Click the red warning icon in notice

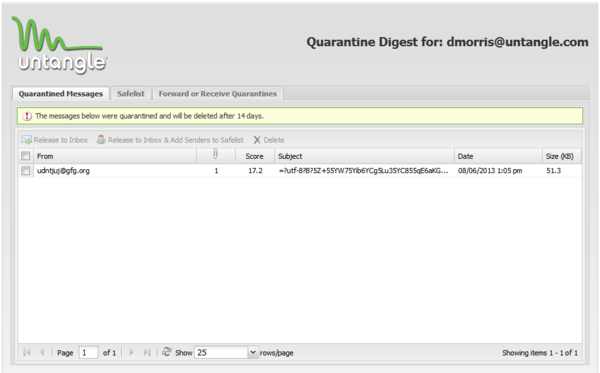click(x=27, y=116)
